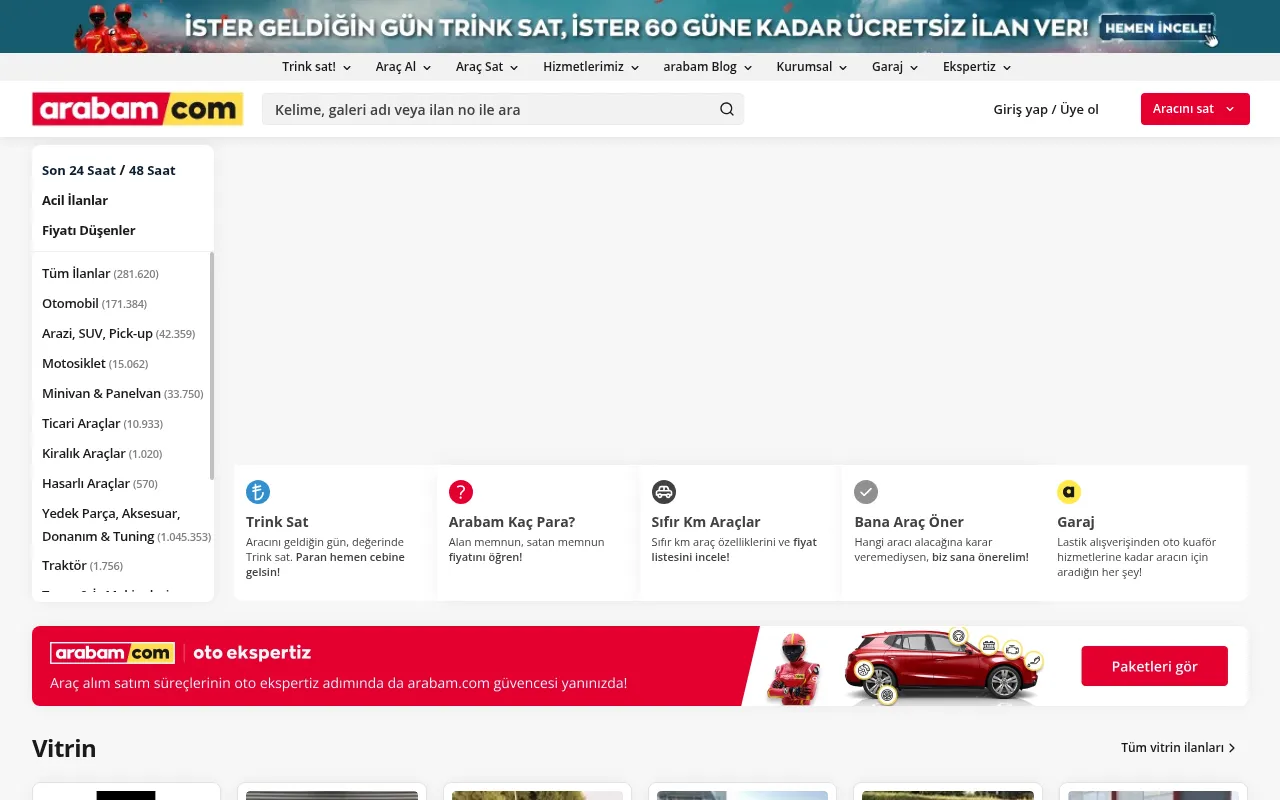The width and height of the screenshot is (1280, 800).
Task: Open the Araç Sat dropdown
Action: [x=487, y=67]
